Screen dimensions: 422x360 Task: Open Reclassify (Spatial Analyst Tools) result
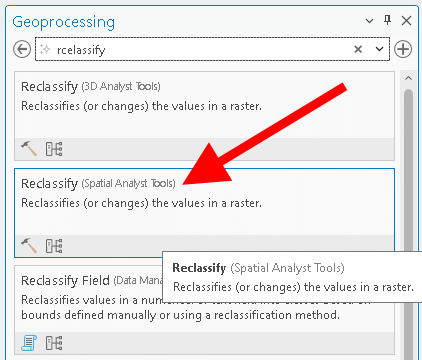pos(204,213)
